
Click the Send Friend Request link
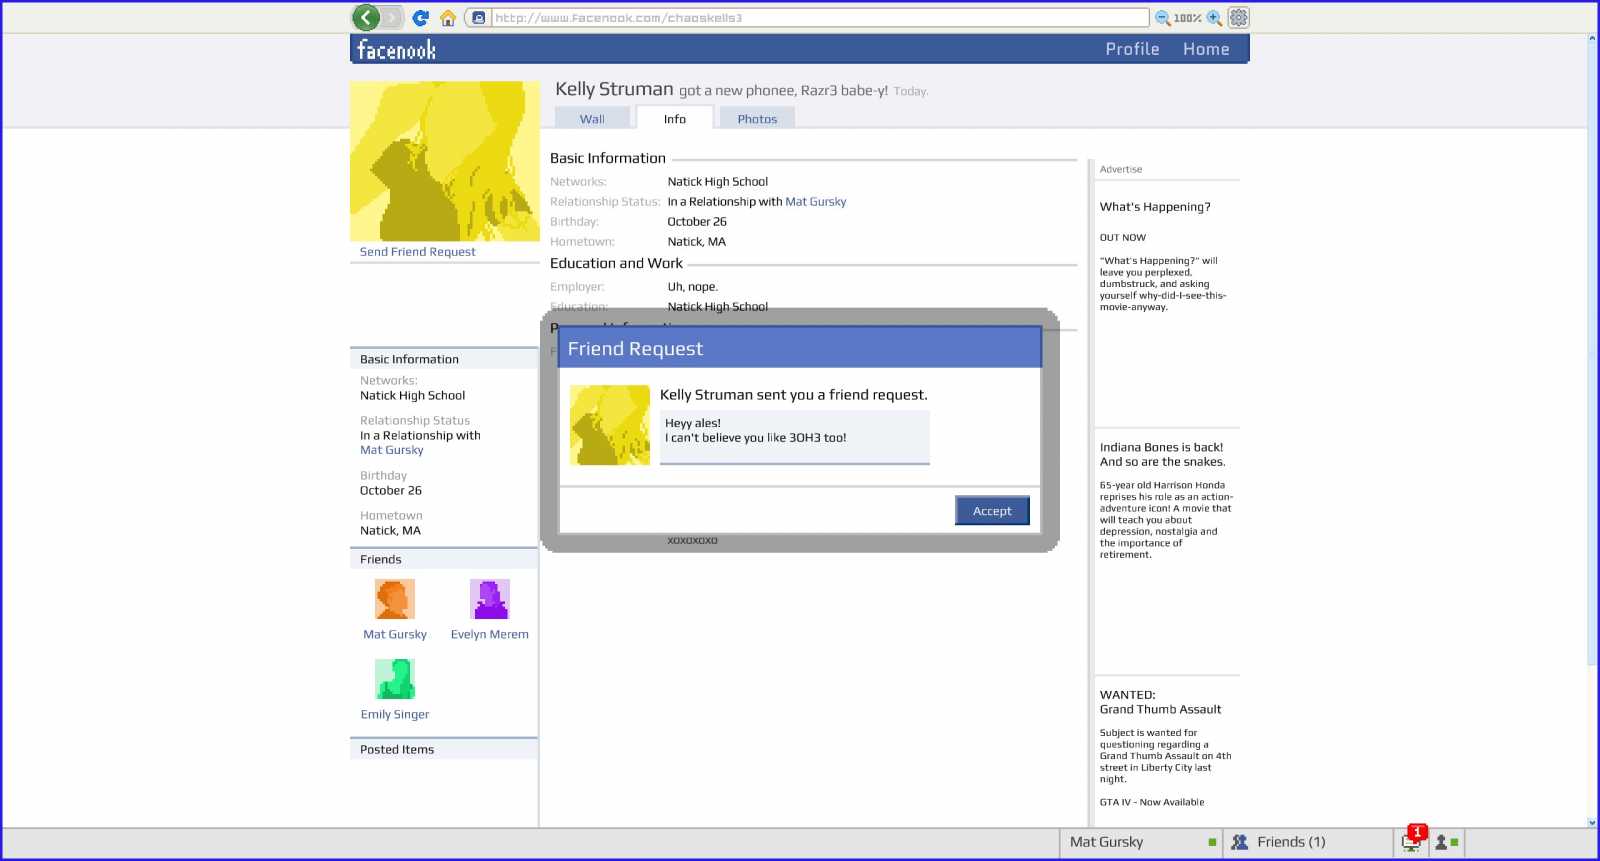pos(417,252)
